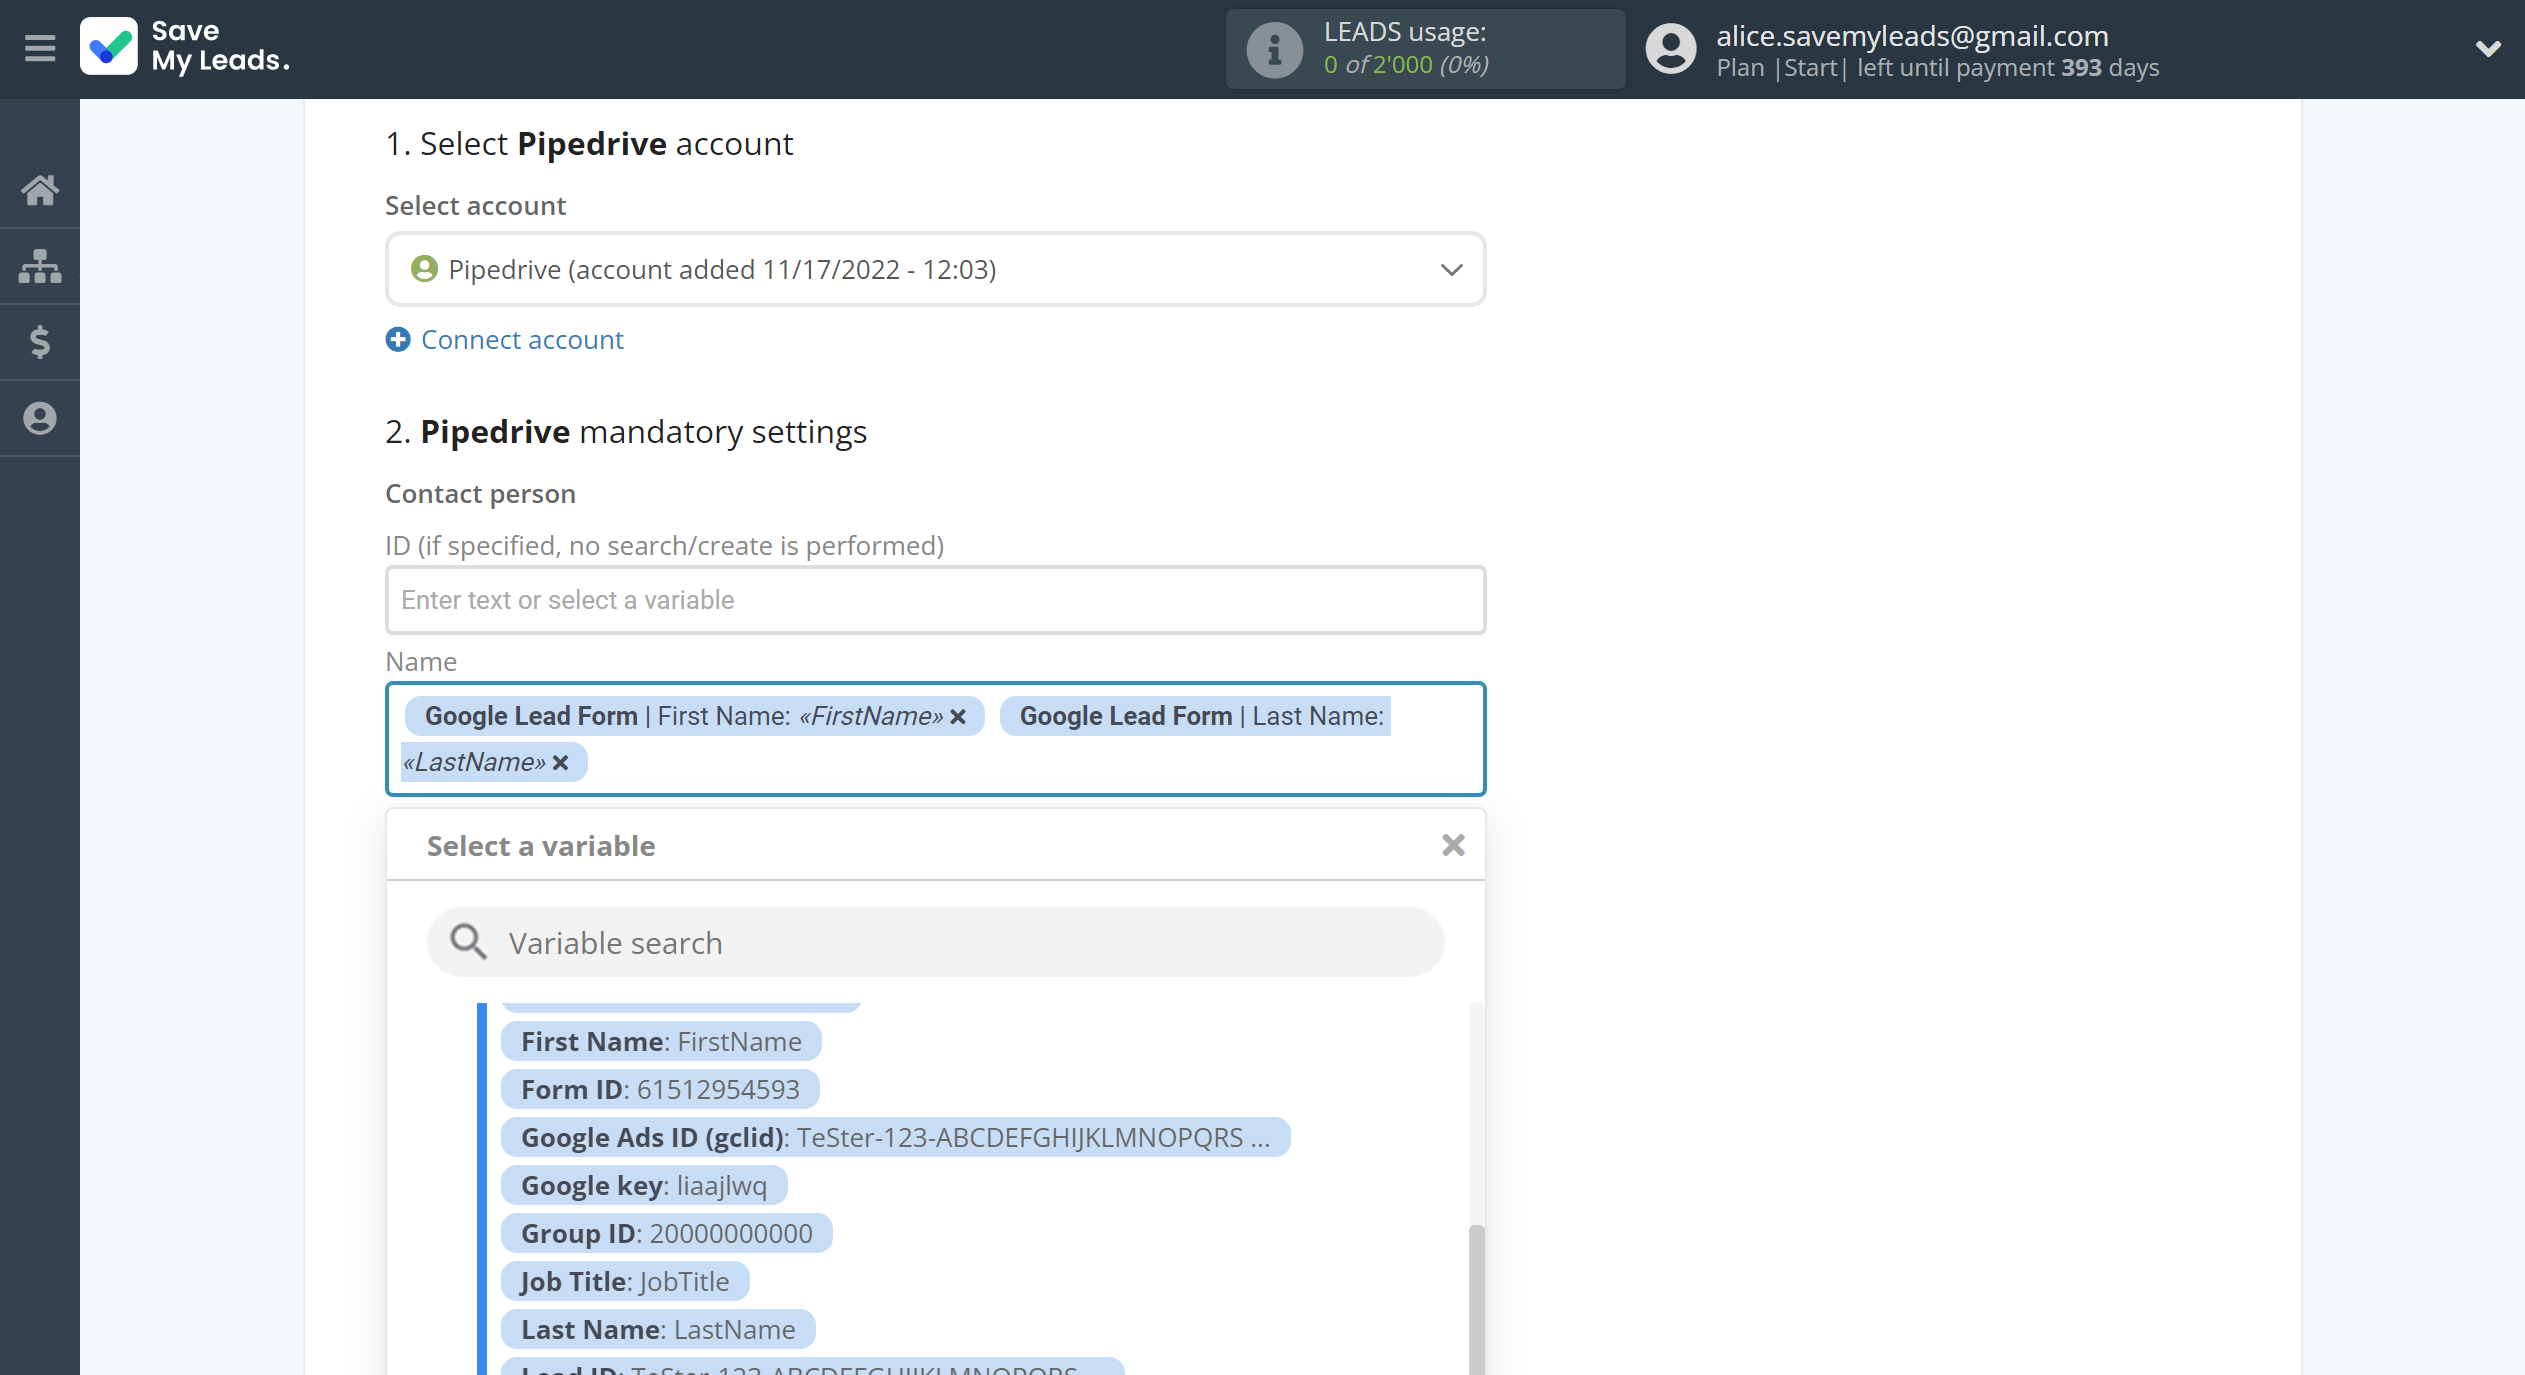This screenshot has width=2525, height=1375.
Task: Click the hamburger menu icon top-left
Action: coord(39,46)
